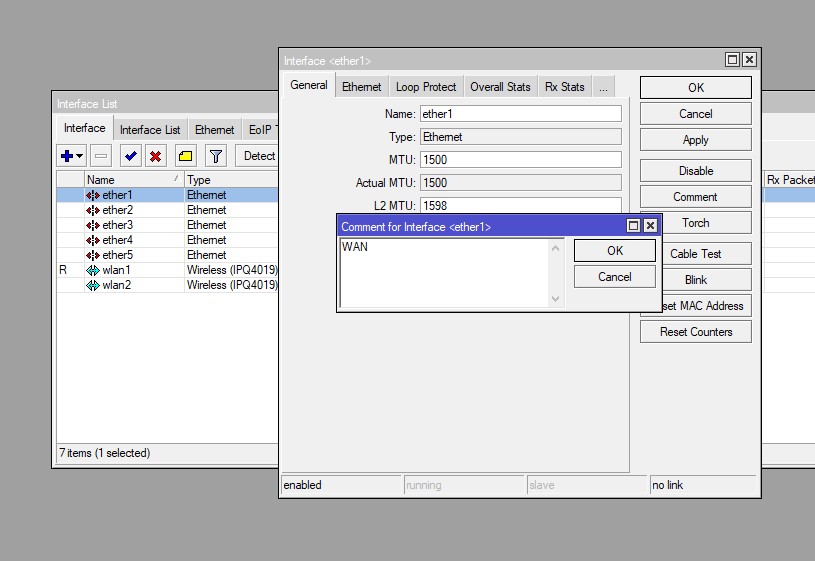Click the red X Disable icon
815x561 pixels.
[155, 156]
